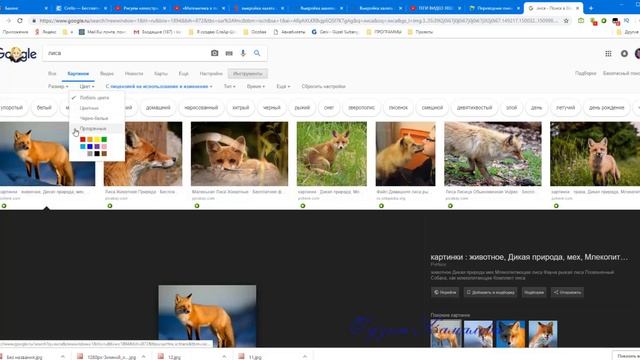Image resolution: width=640 pixels, height=360 pixels.
Task: Click the browser address bar URL
Action: coord(300,20)
